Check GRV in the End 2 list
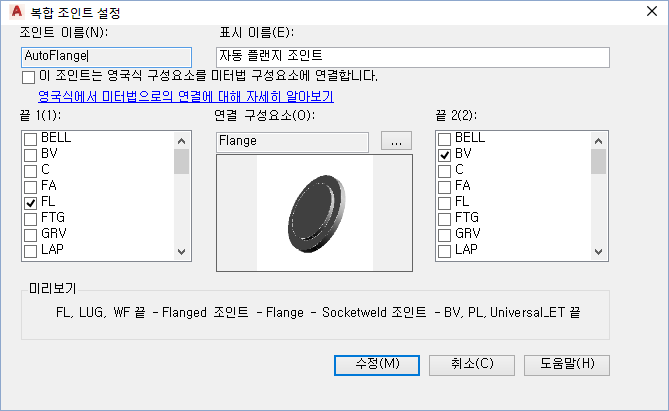The image size is (669, 411). [445, 233]
